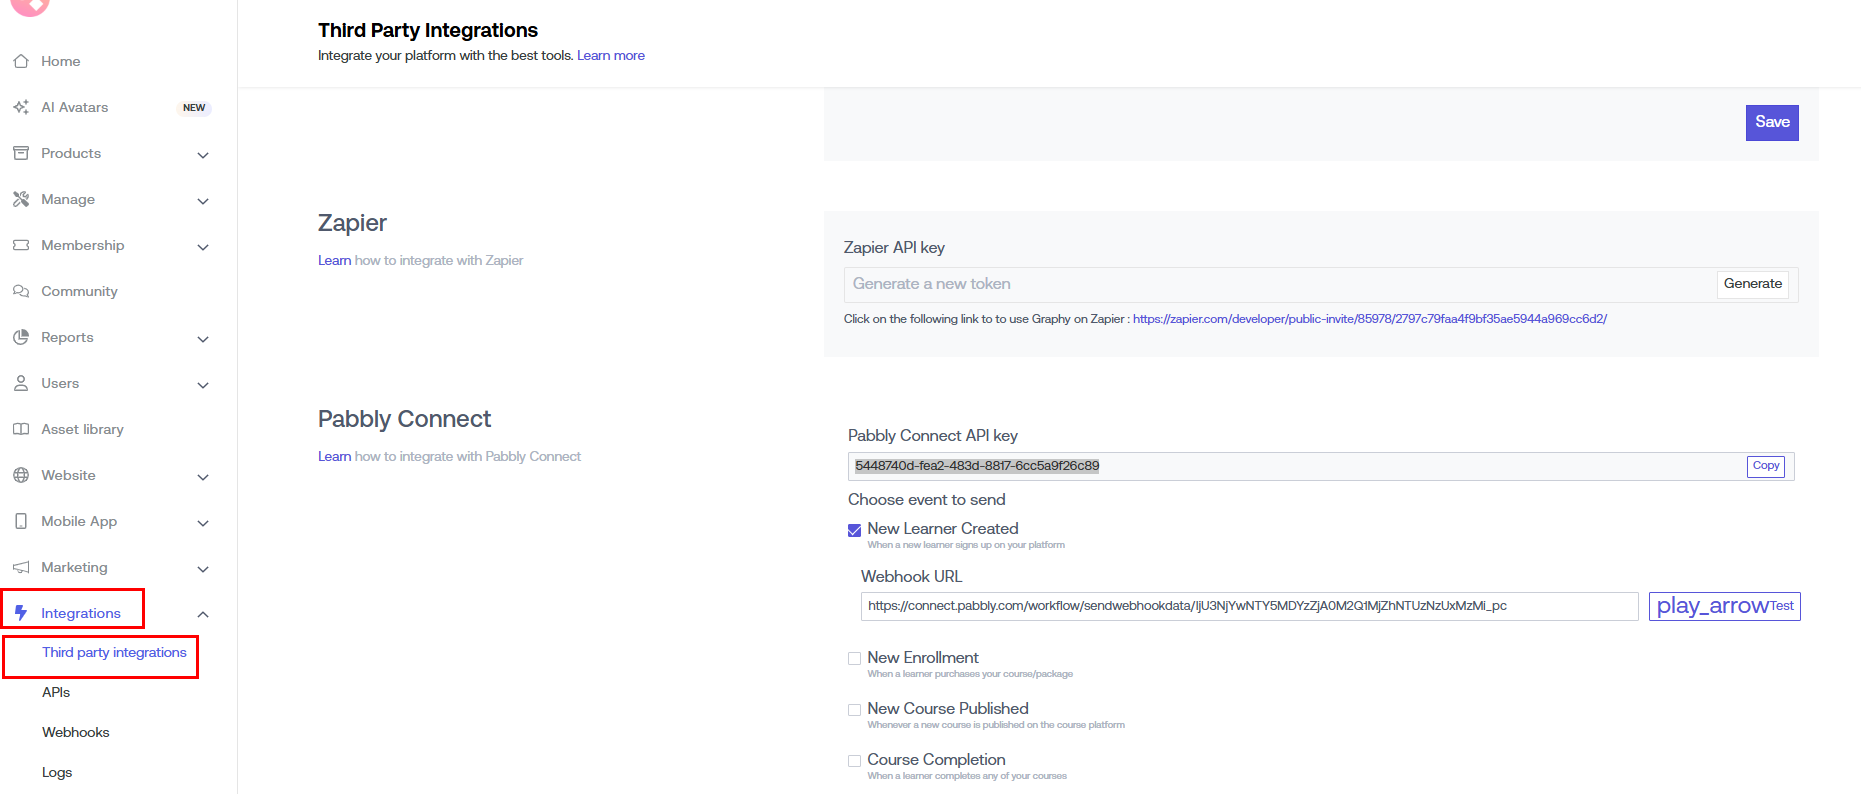The width and height of the screenshot is (1861, 794).
Task: Open the Webhooks submenu item
Action: 76,732
